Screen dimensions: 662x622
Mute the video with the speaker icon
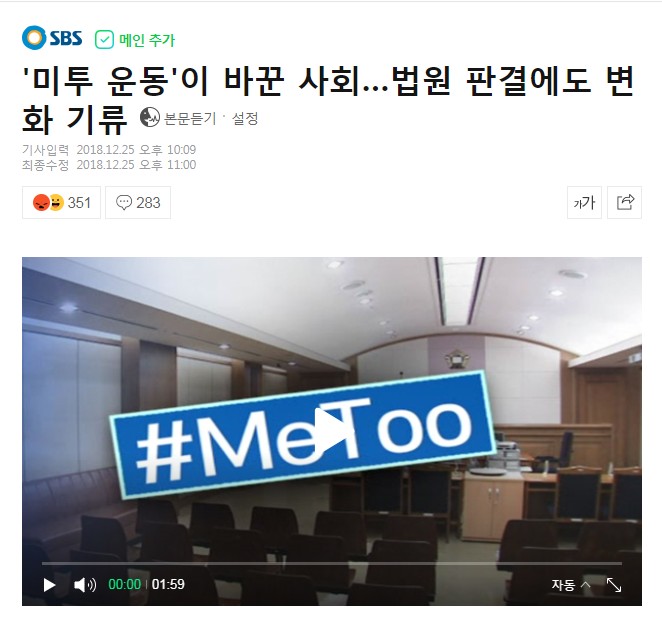click(85, 585)
